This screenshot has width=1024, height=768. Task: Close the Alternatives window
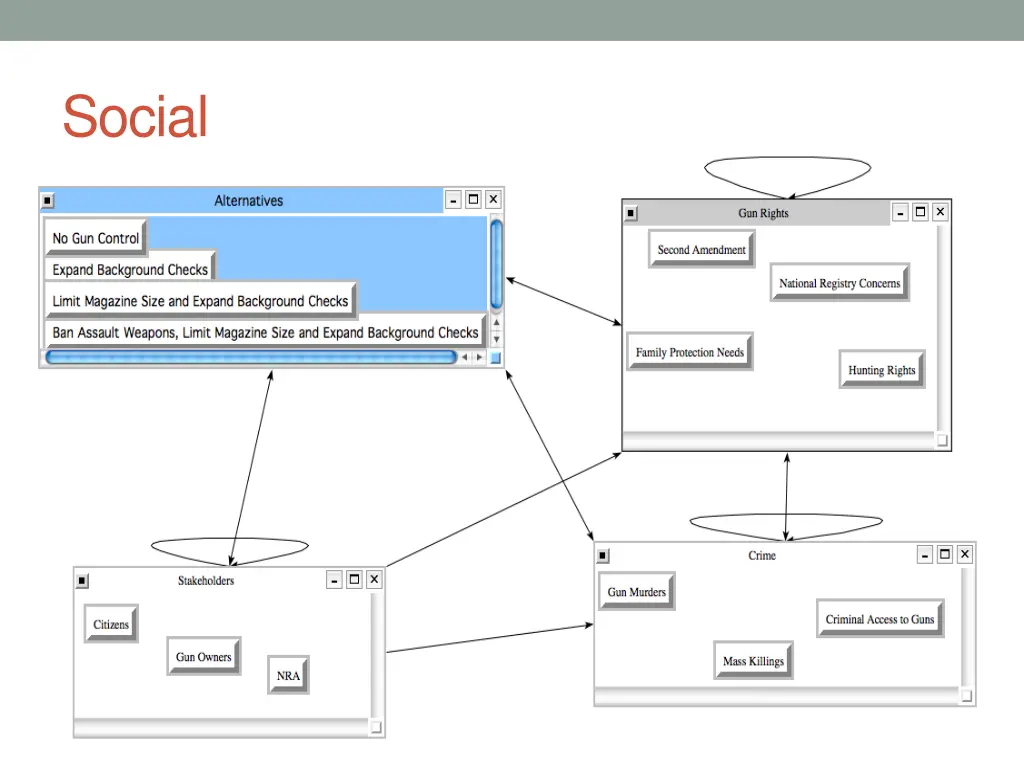(493, 200)
